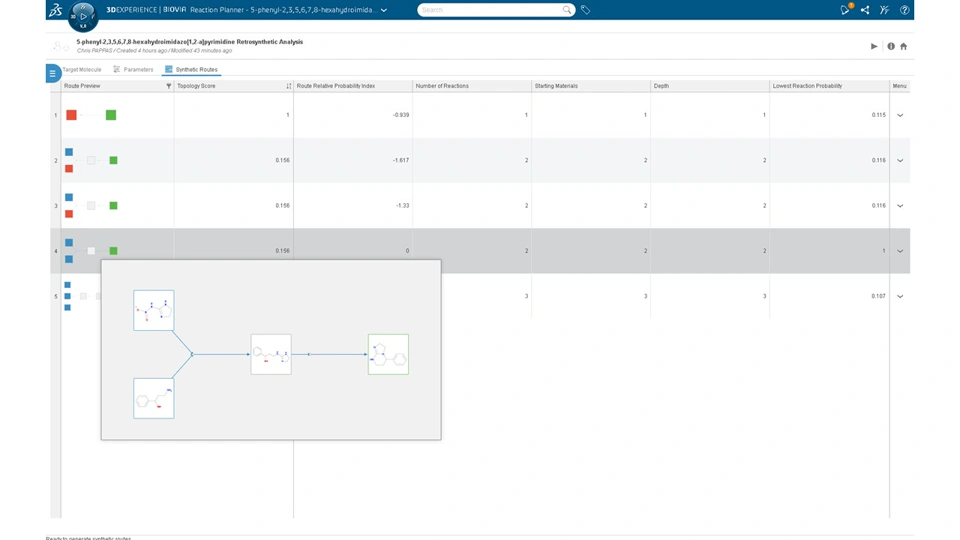Click the Topology Score column header

pos(196,86)
